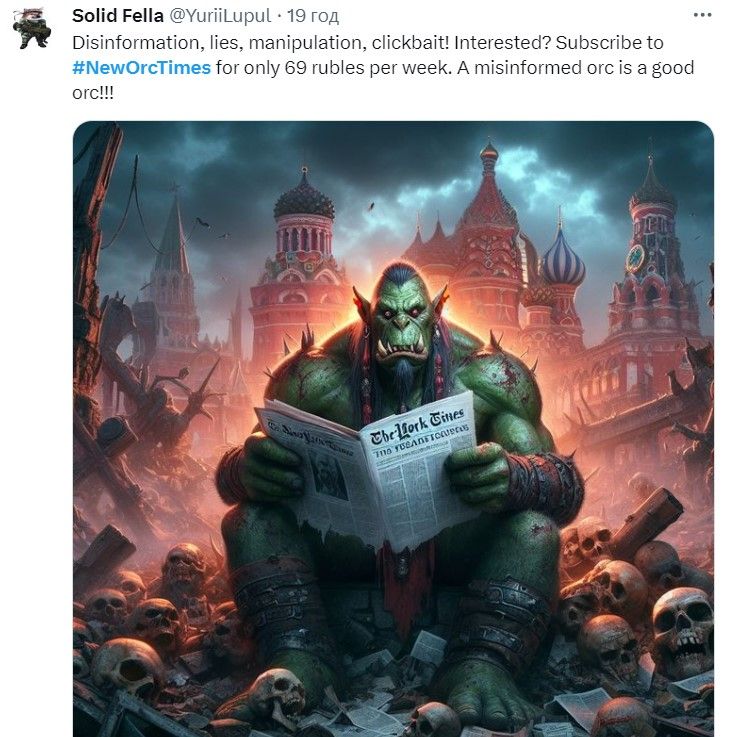
Task: Click the 19 год timestamp
Action: click(x=313, y=16)
